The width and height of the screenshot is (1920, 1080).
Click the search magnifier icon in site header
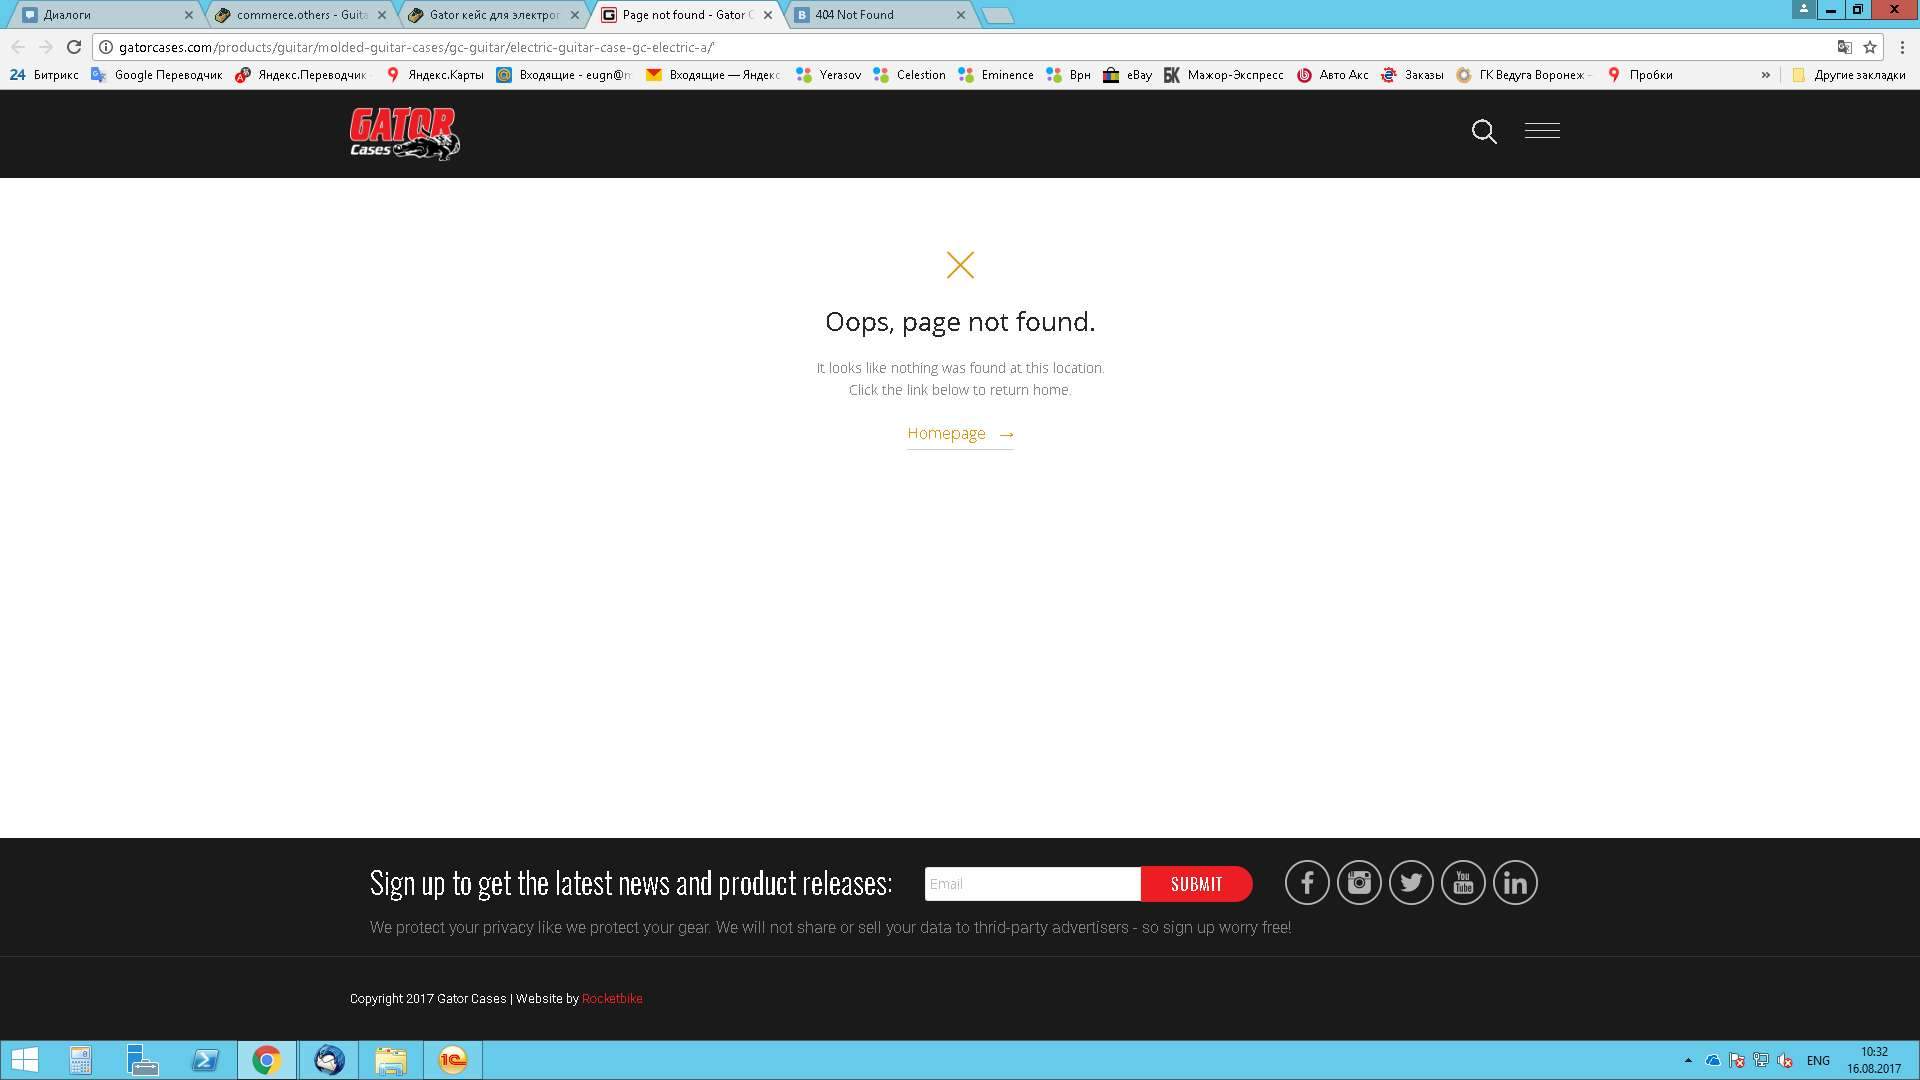1483,131
